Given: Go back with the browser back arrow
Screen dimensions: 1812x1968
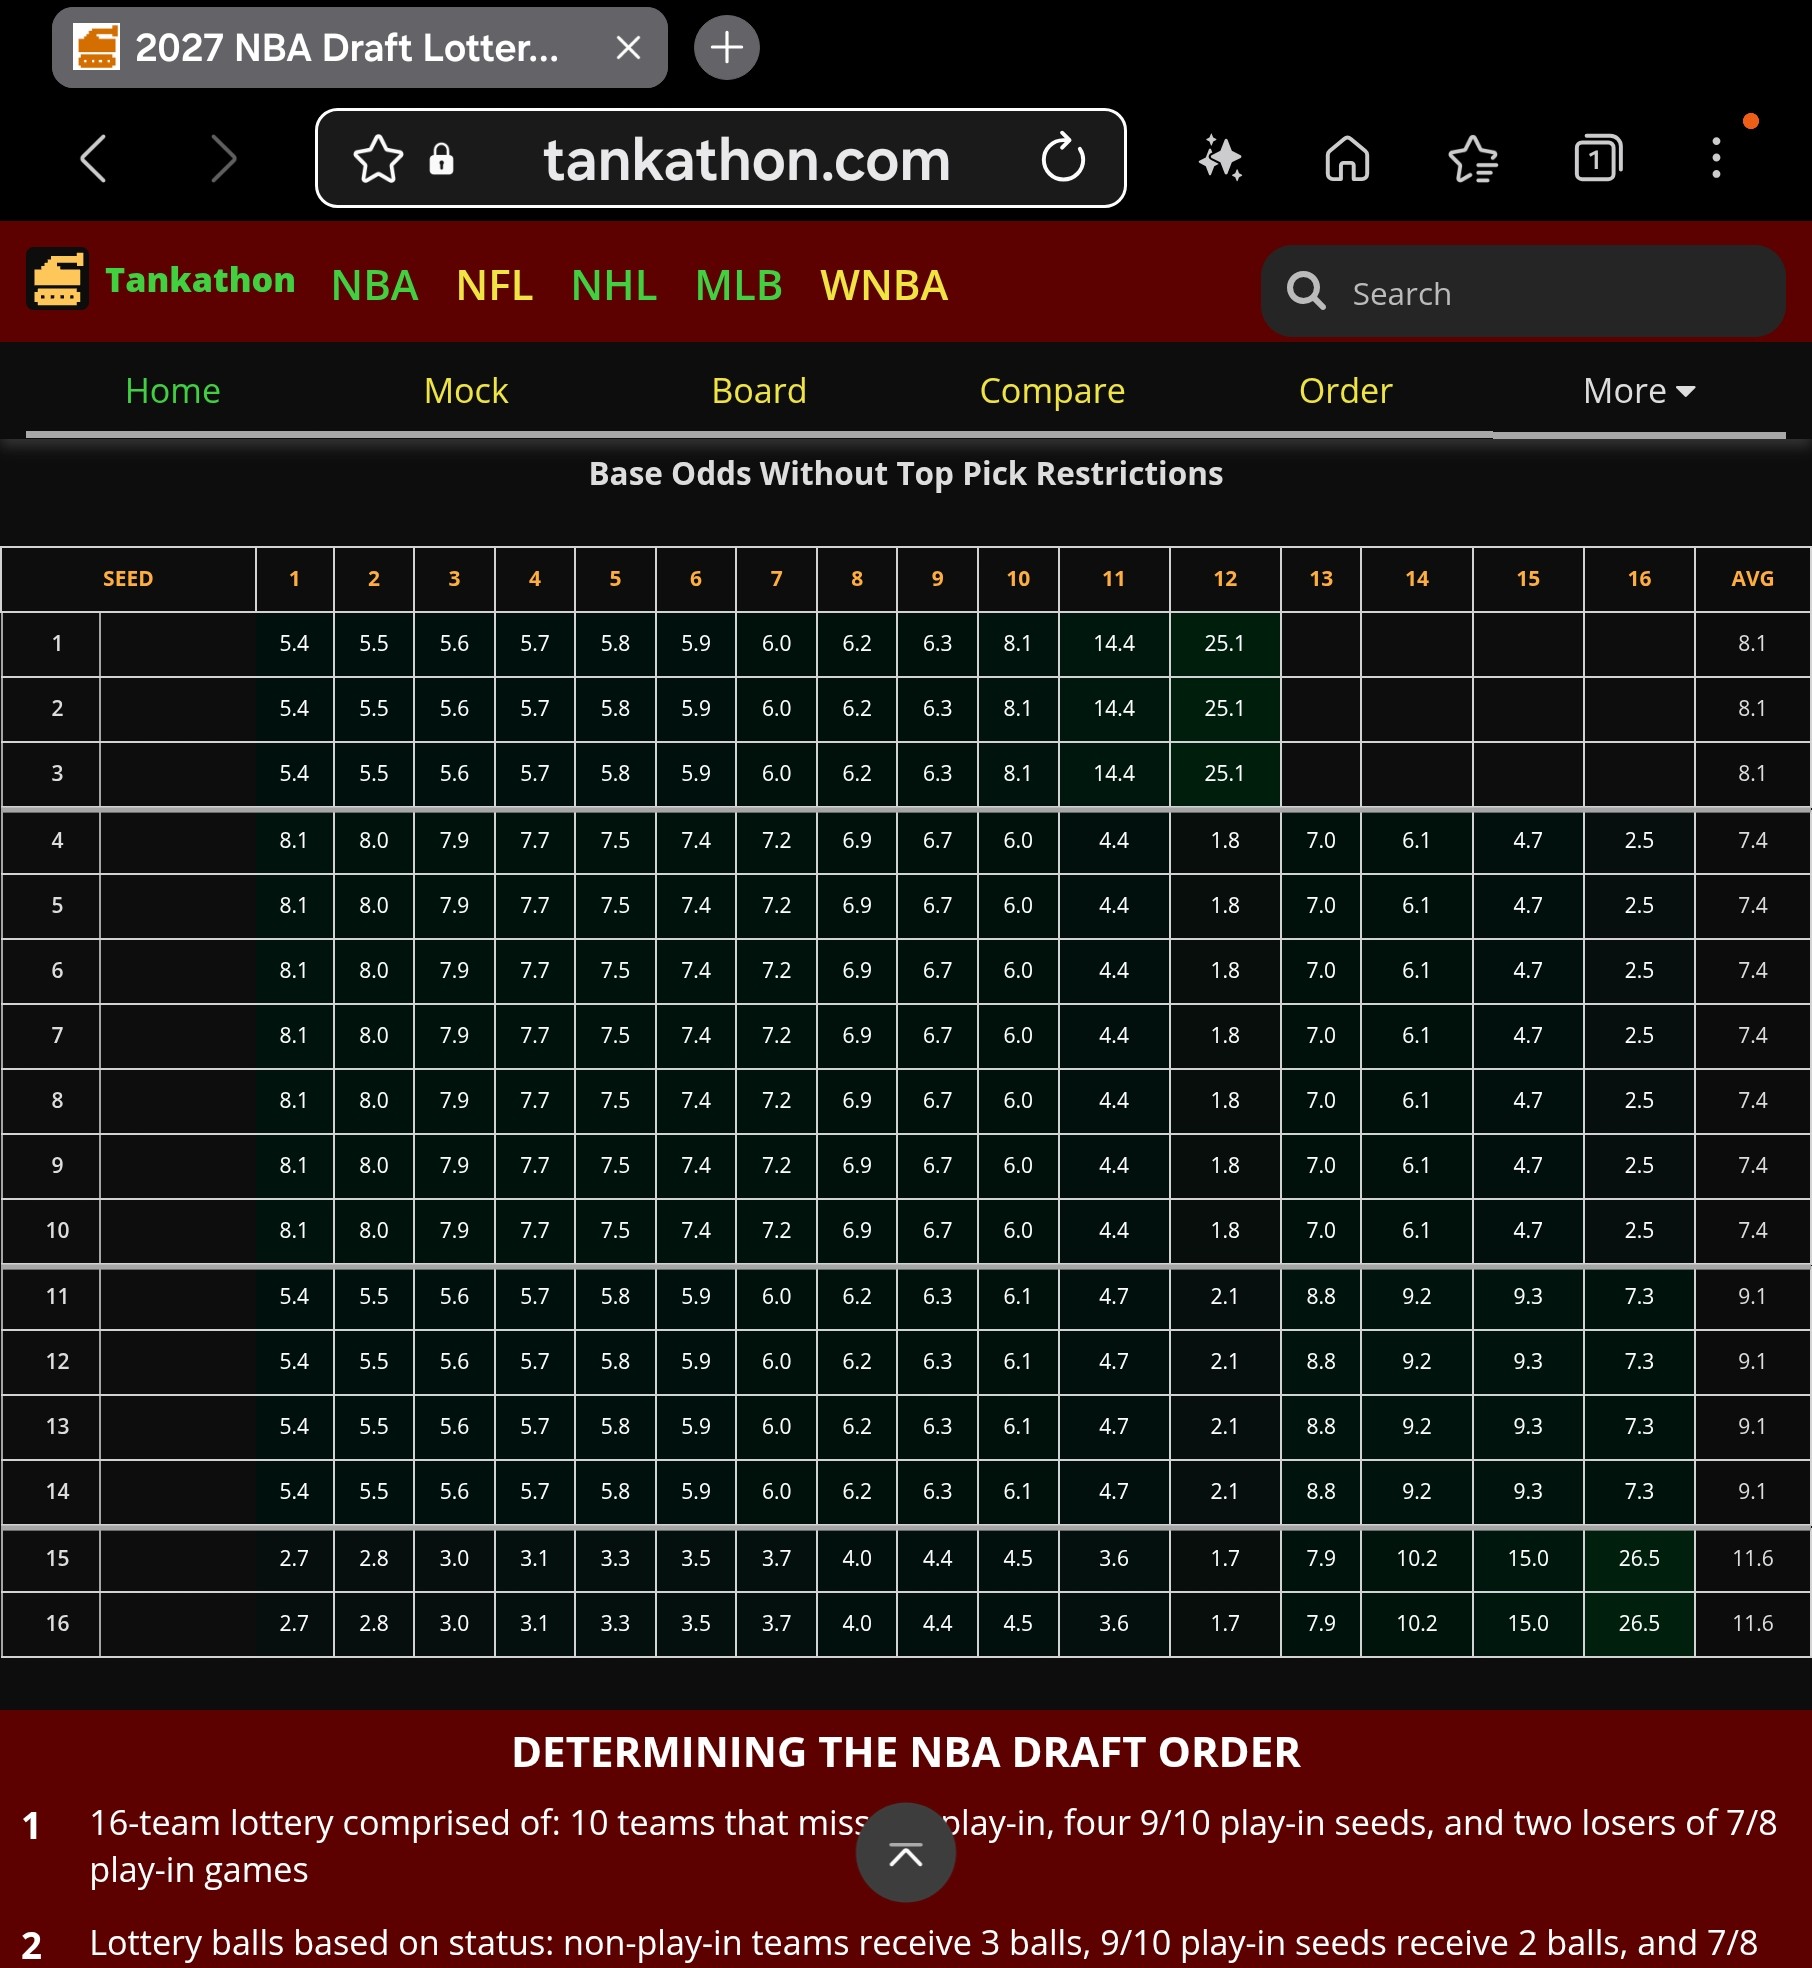Looking at the screenshot, I should pyautogui.click(x=94, y=159).
